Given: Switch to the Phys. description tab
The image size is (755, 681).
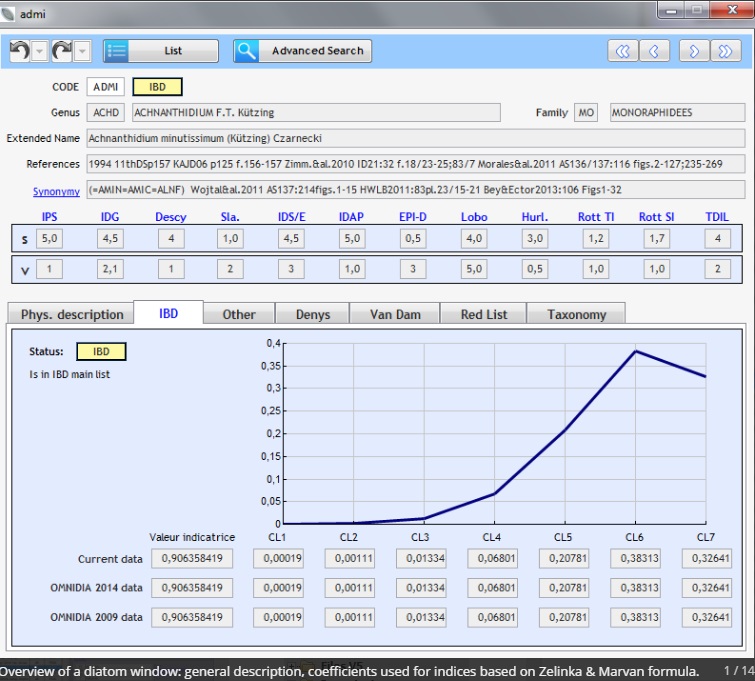Looking at the screenshot, I should (x=72, y=314).
